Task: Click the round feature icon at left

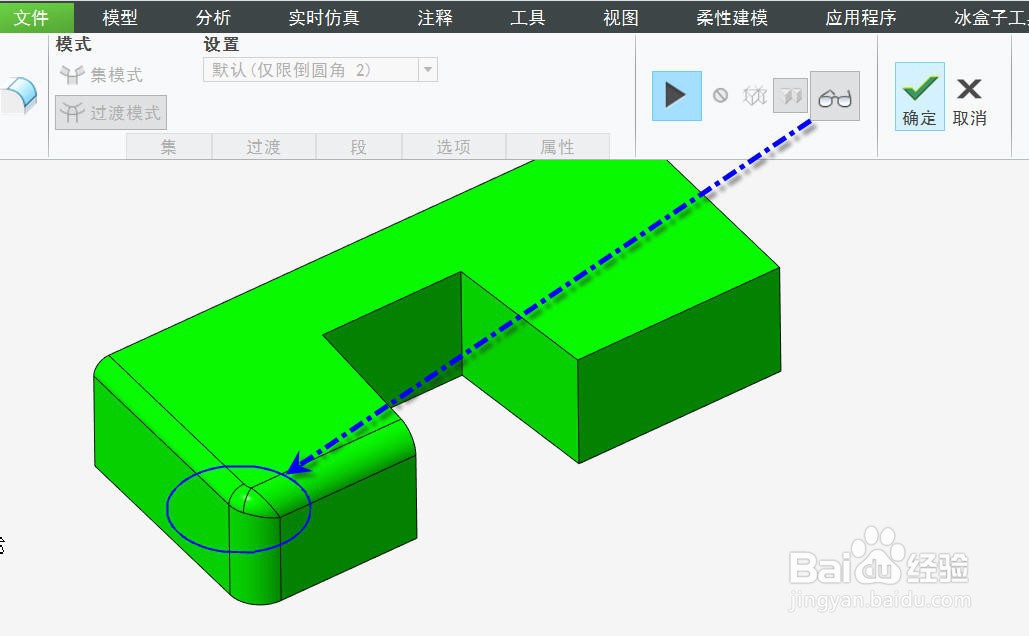Action: [19, 96]
